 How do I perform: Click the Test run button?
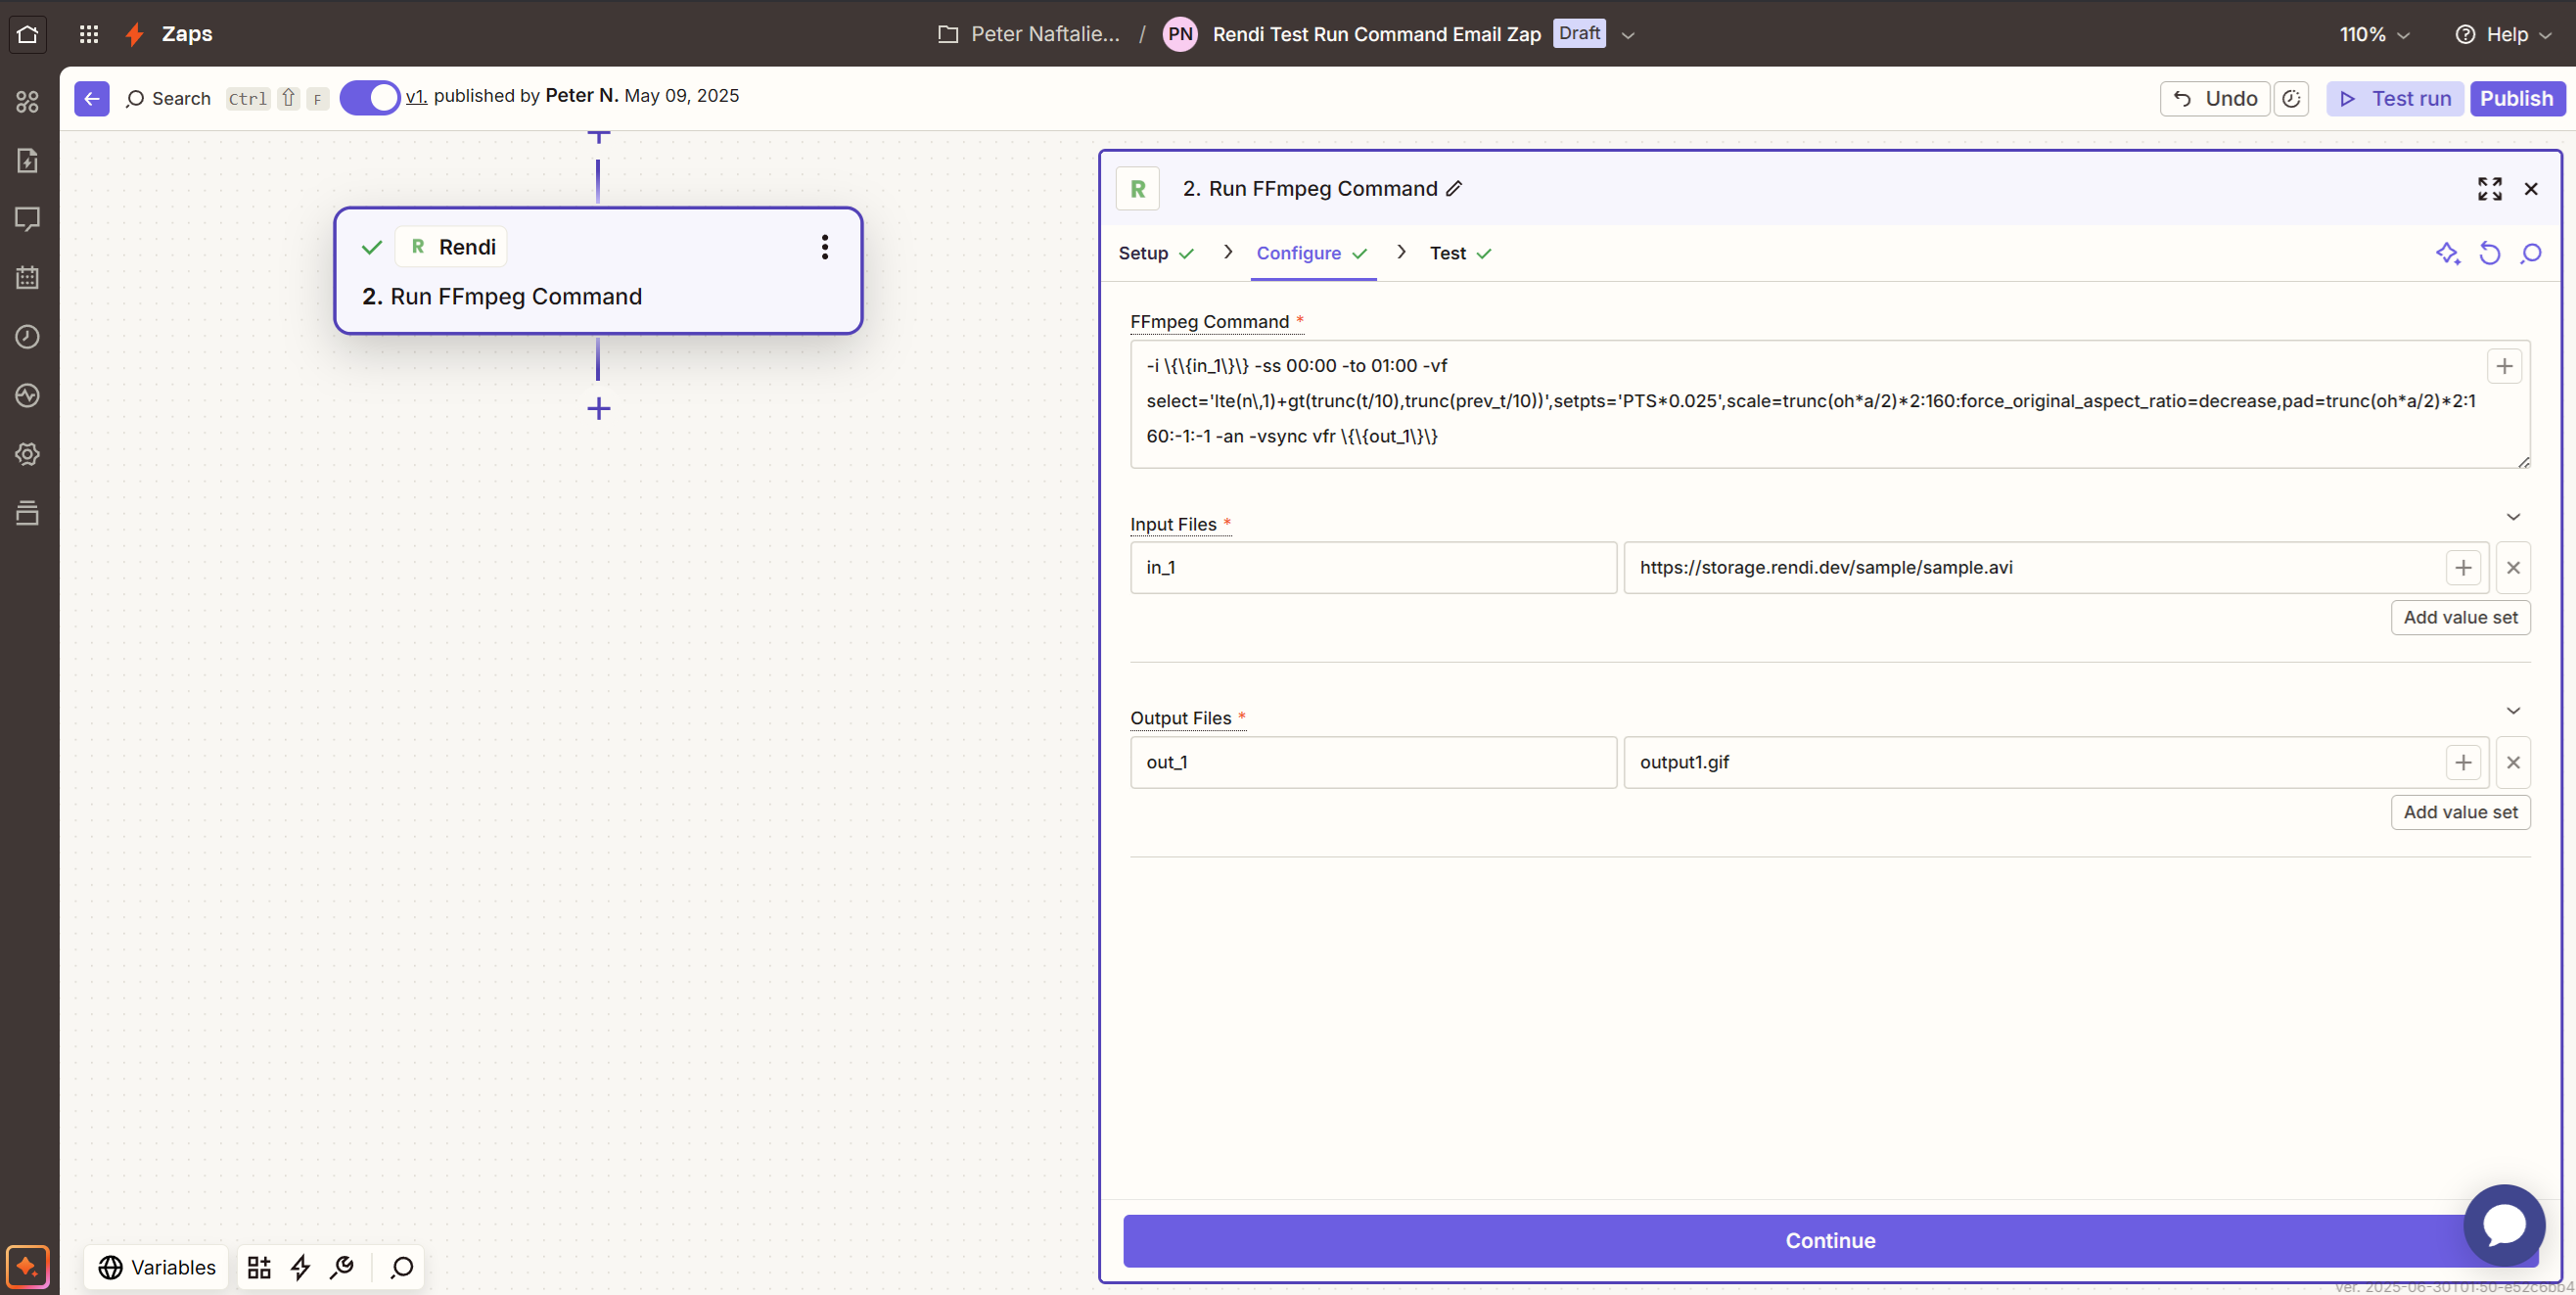tap(2394, 98)
